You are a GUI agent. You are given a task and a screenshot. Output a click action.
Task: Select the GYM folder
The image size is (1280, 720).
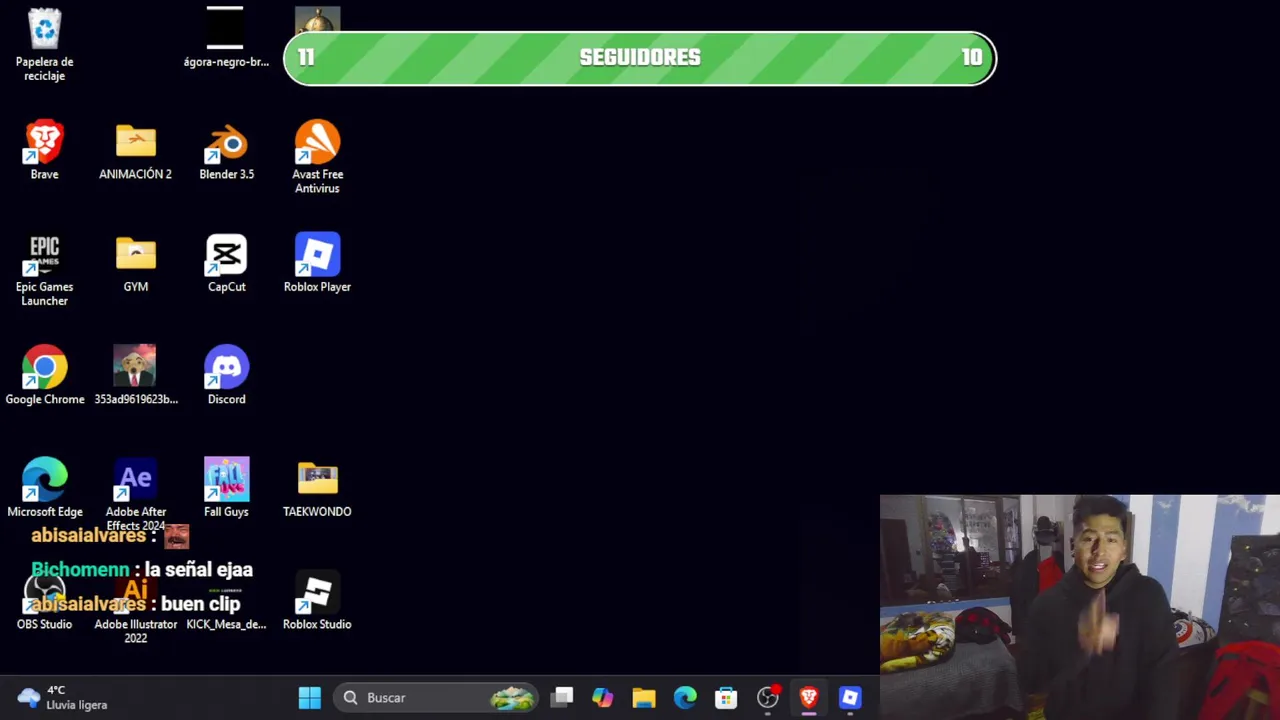135,264
